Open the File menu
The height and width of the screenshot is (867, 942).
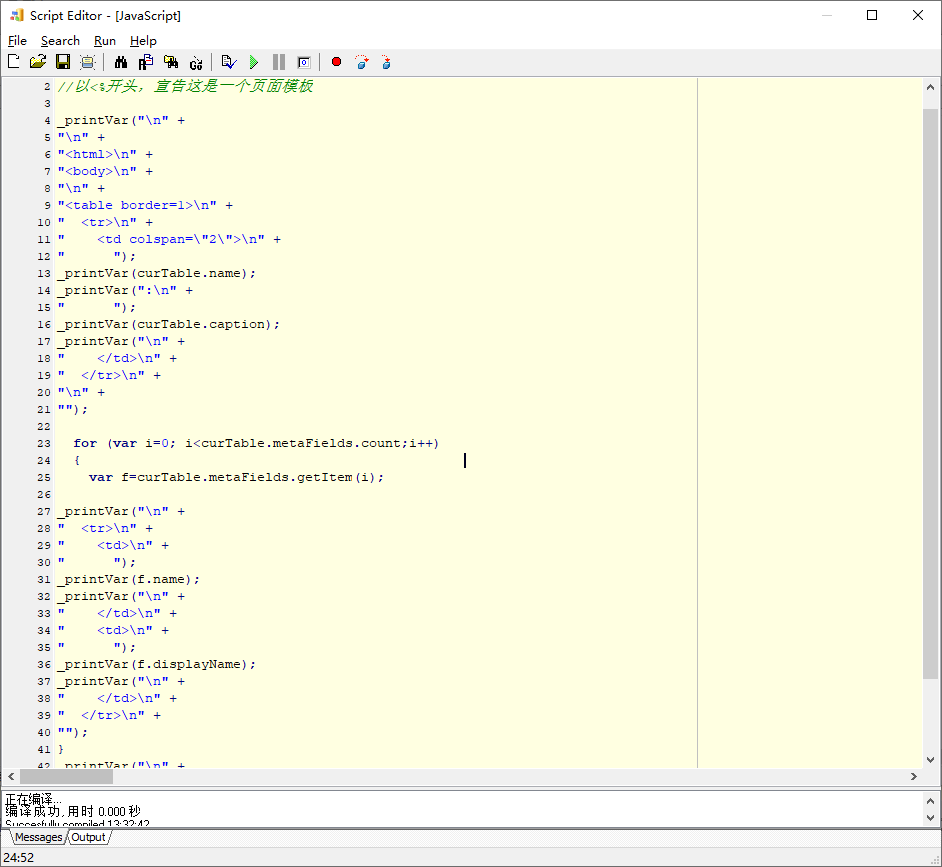click(17, 41)
